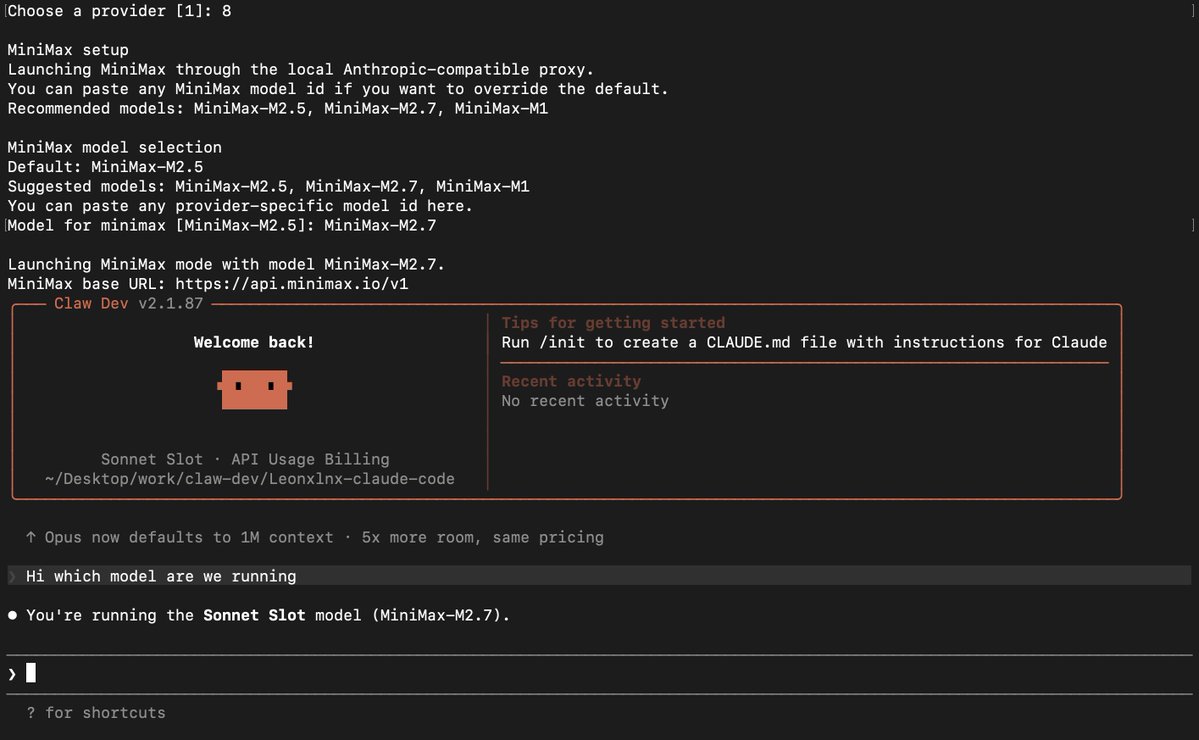Click the 'Recommended models' line
This screenshot has width=1199, height=740.
coord(278,109)
